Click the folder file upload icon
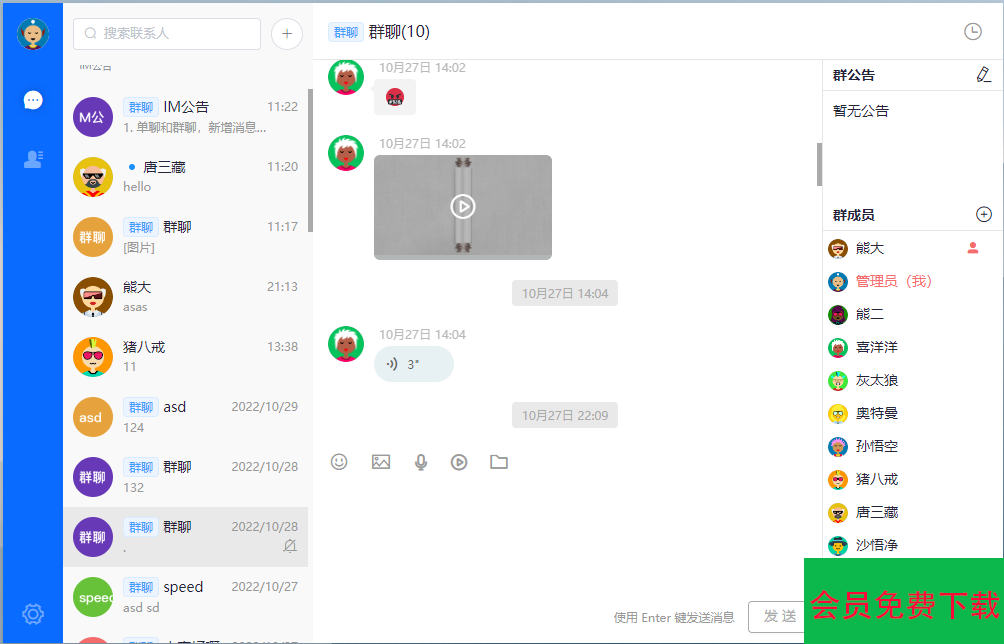1004x644 pixels. [499, 462]
